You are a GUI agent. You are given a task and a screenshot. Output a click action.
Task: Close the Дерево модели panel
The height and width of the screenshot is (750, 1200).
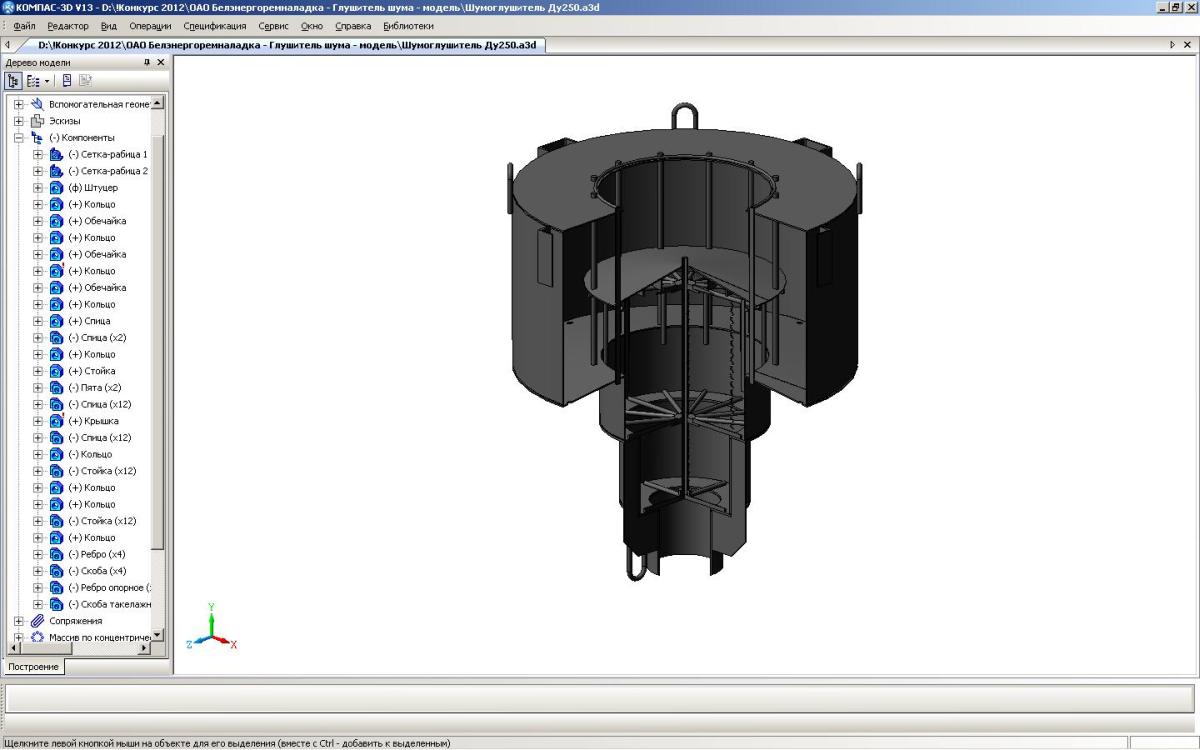tap(161, 62)
